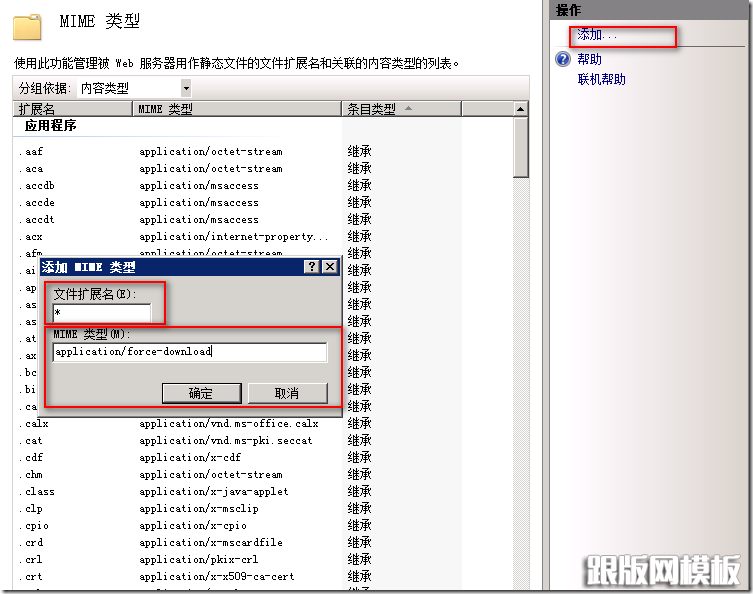Screen dimensions: 753x594
Task: Click application/x-msclip MIME value
Action: (x=199, y=509)
